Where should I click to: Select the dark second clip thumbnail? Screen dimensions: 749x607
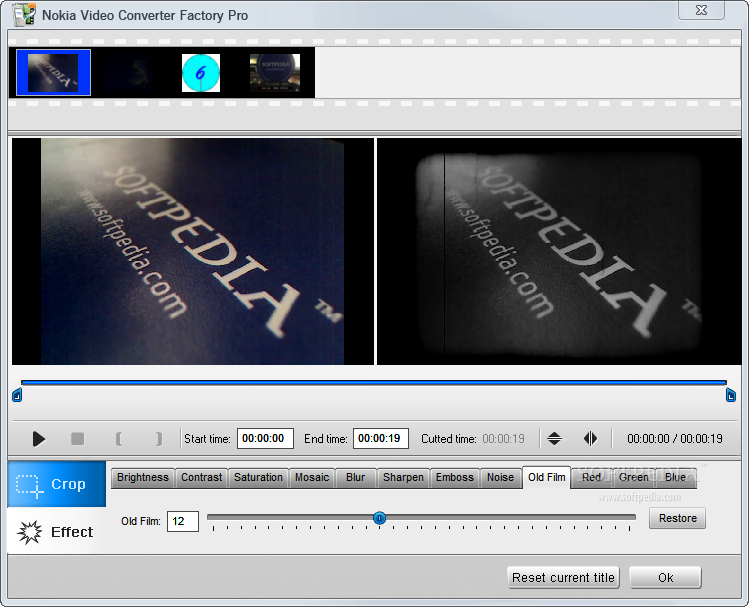click(128, 73)
